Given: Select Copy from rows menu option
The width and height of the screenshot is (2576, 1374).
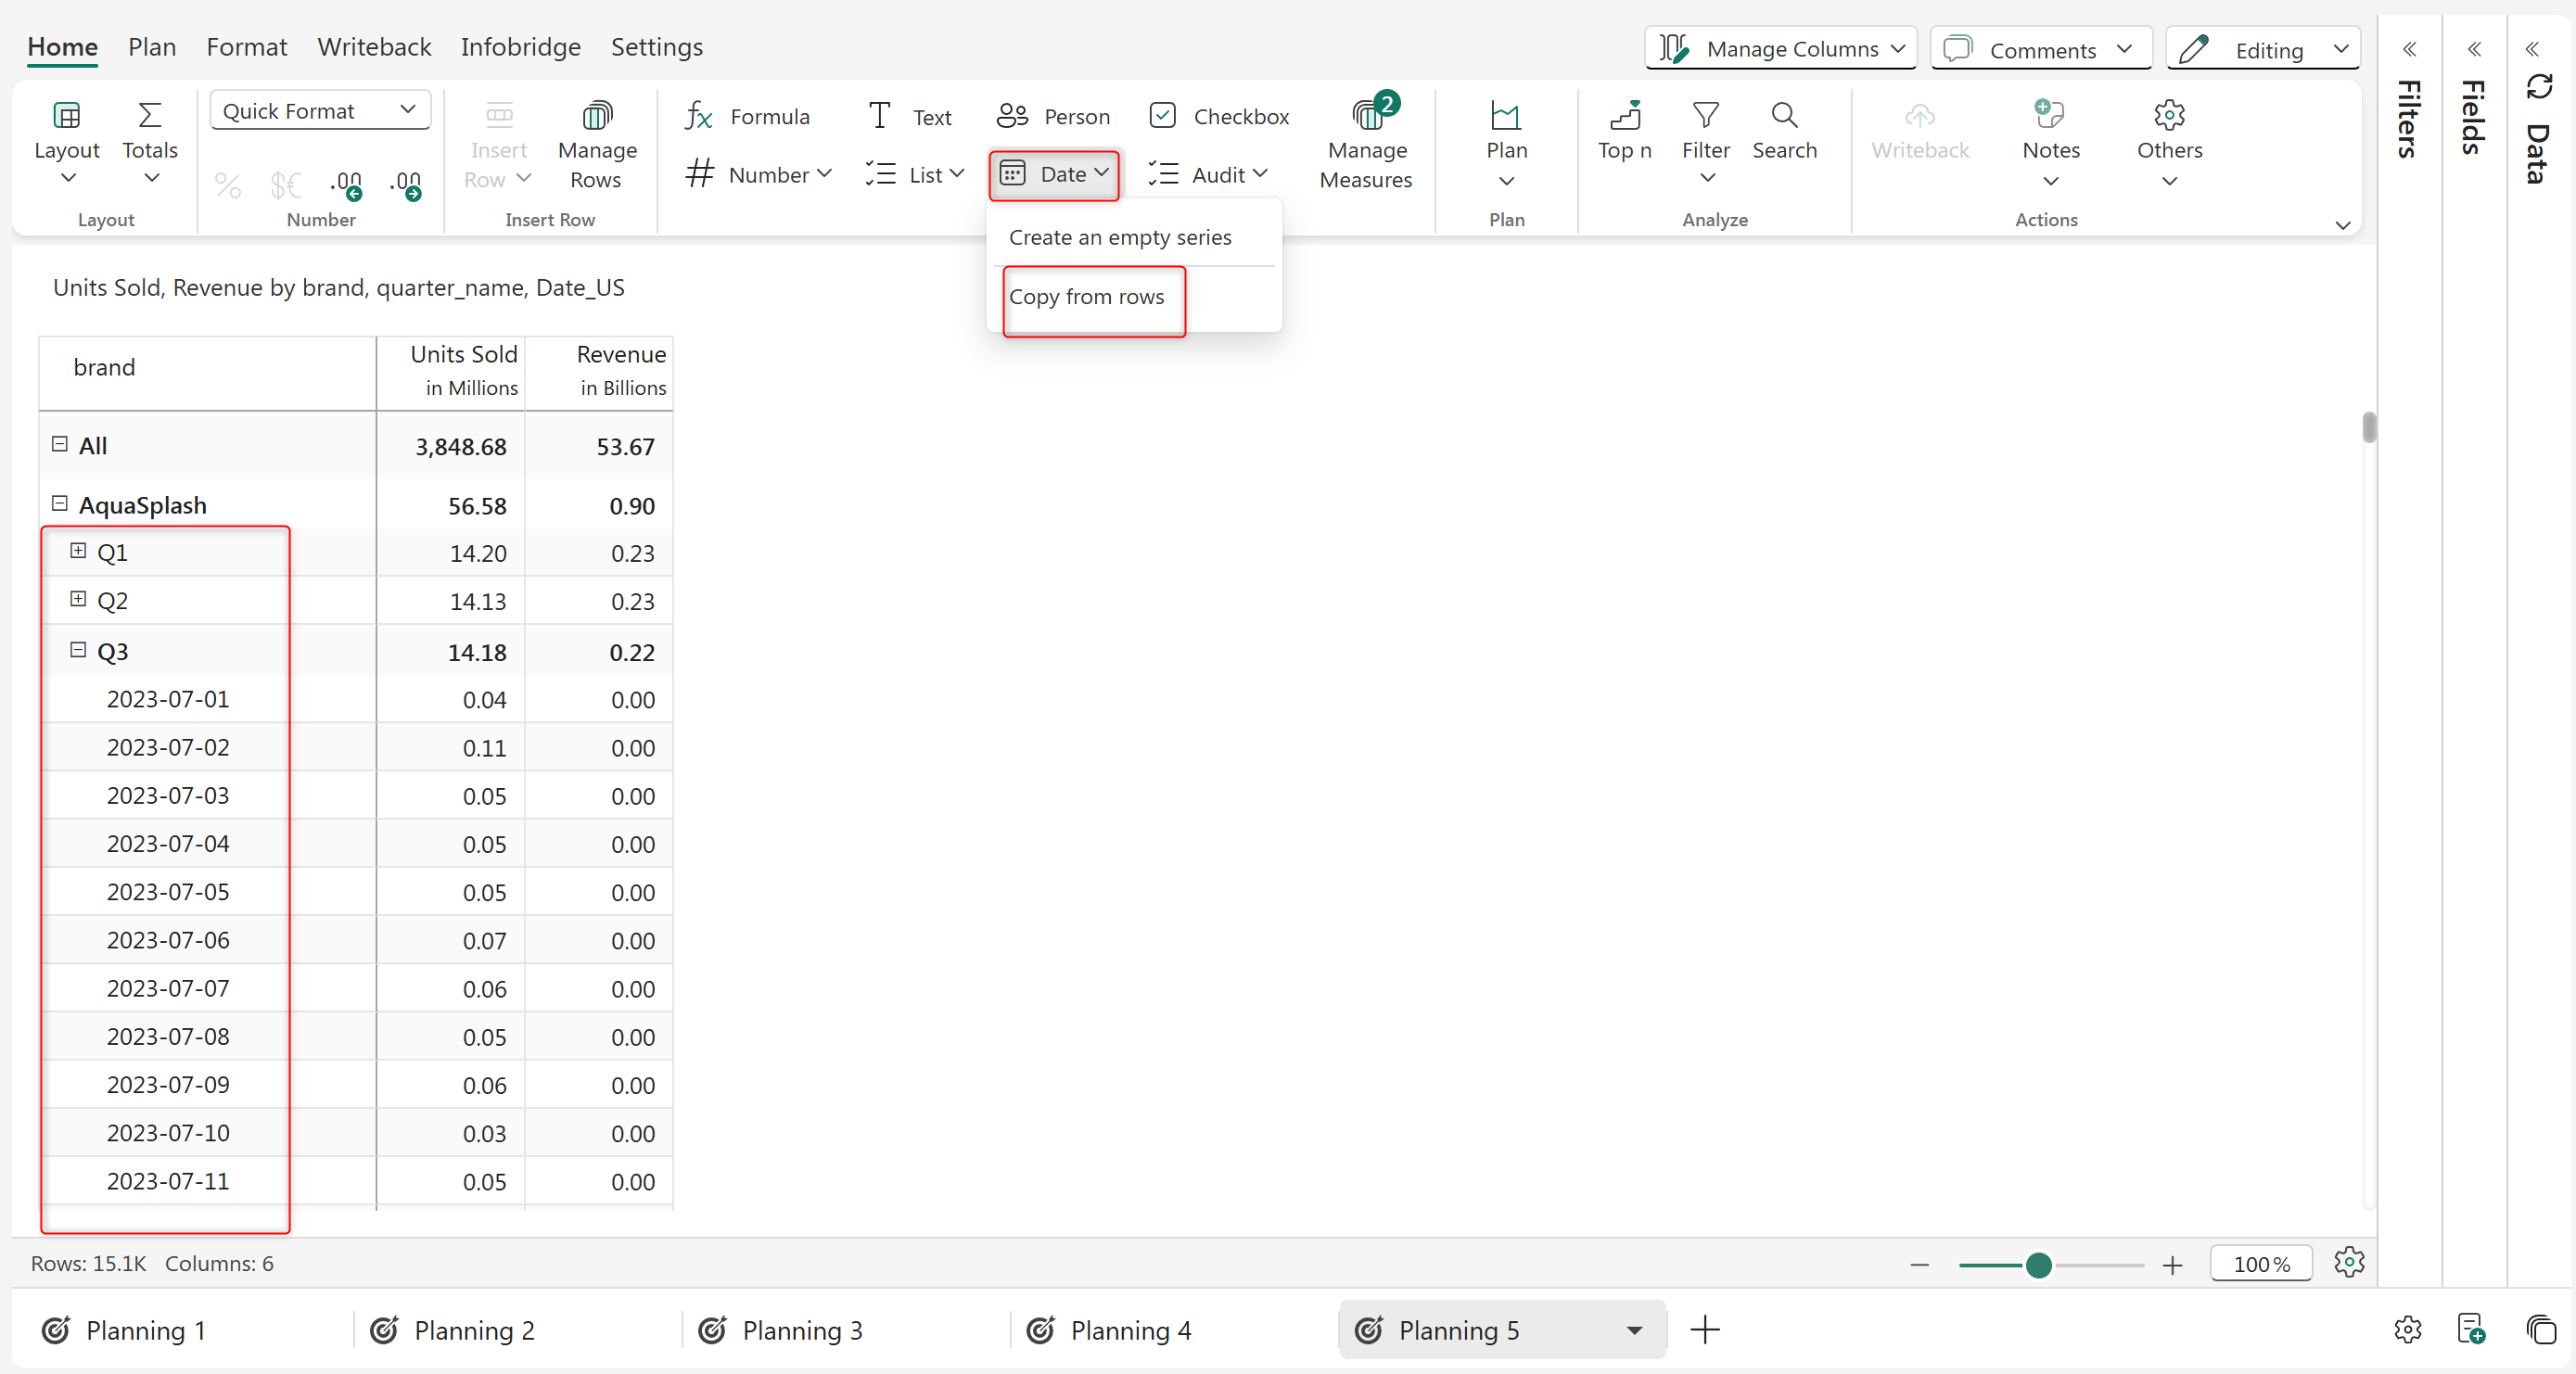Looking at the screenshot, I should coord(1086,297).
